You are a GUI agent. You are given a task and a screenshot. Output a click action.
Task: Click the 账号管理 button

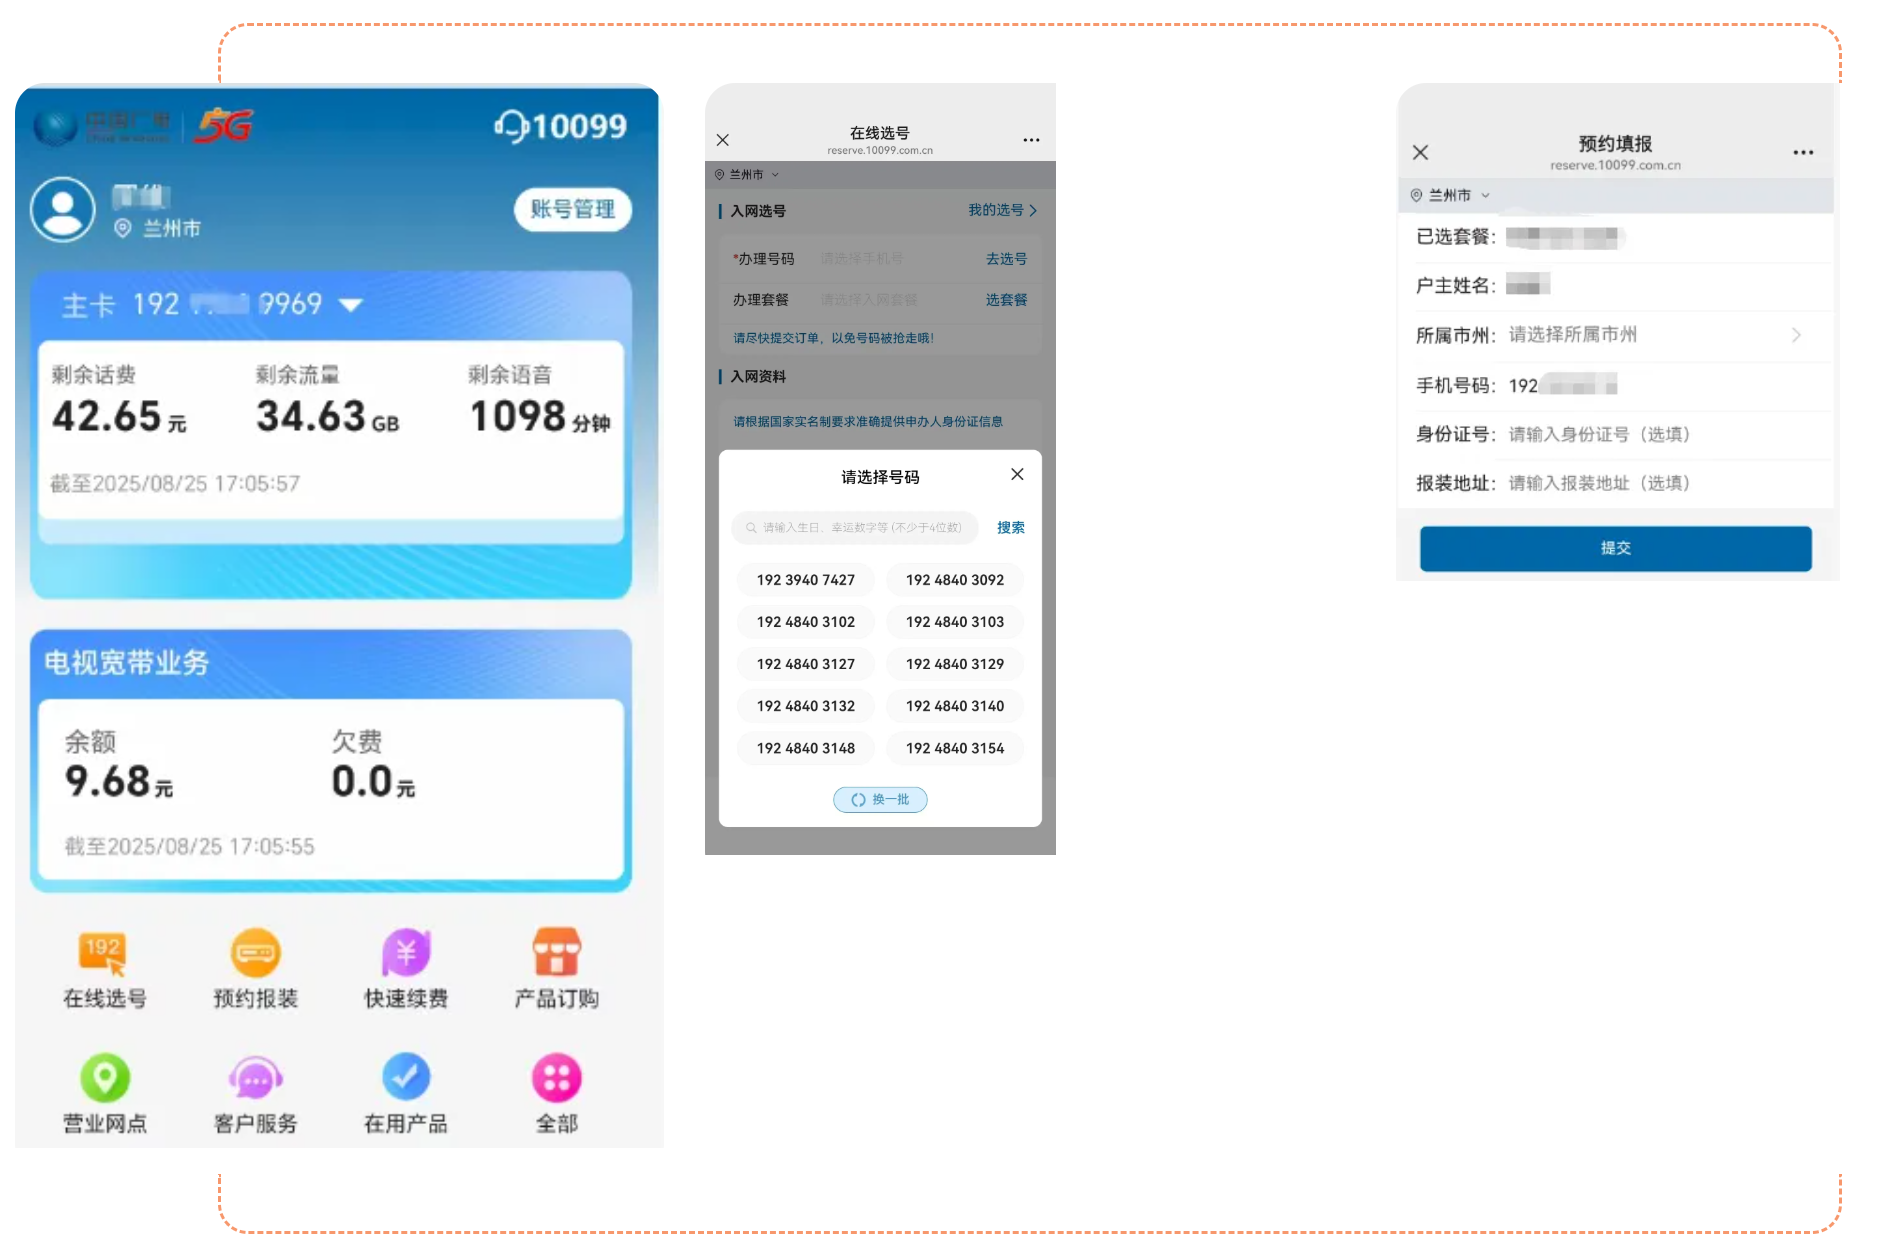[x=572, y=209]
